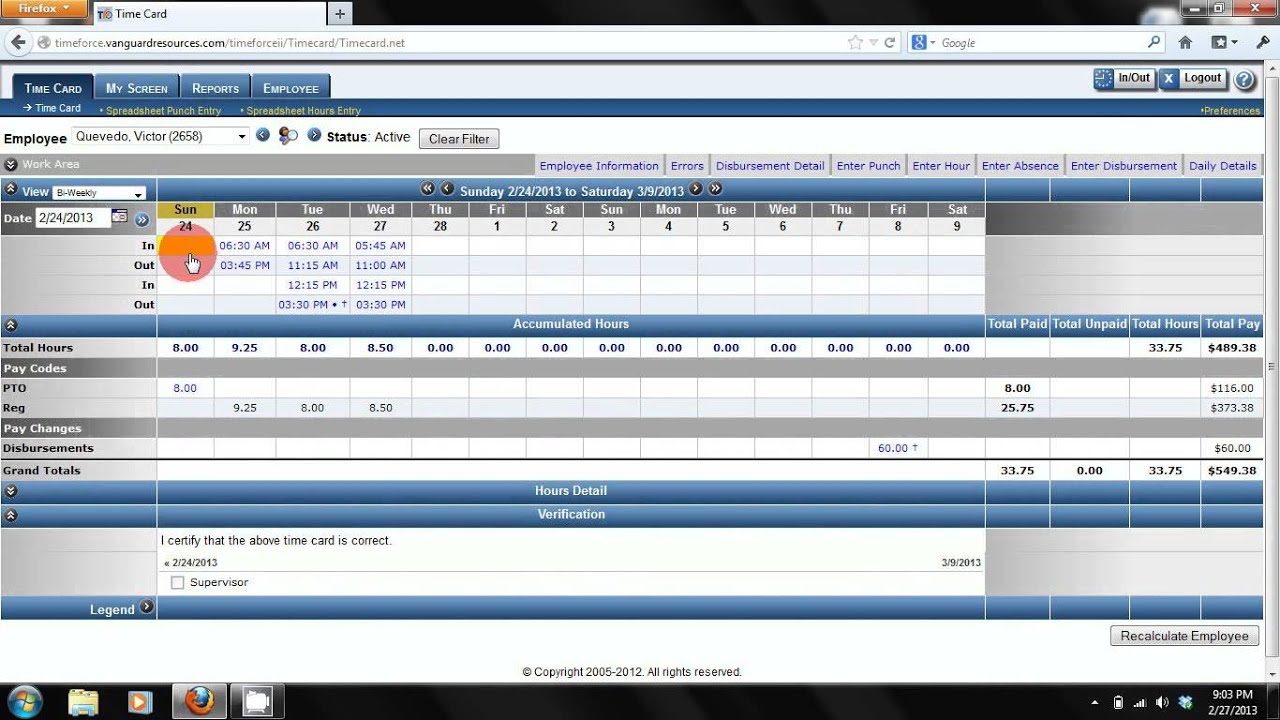
Task: Open file explorer from the taskbar
Action: (84, 702)
